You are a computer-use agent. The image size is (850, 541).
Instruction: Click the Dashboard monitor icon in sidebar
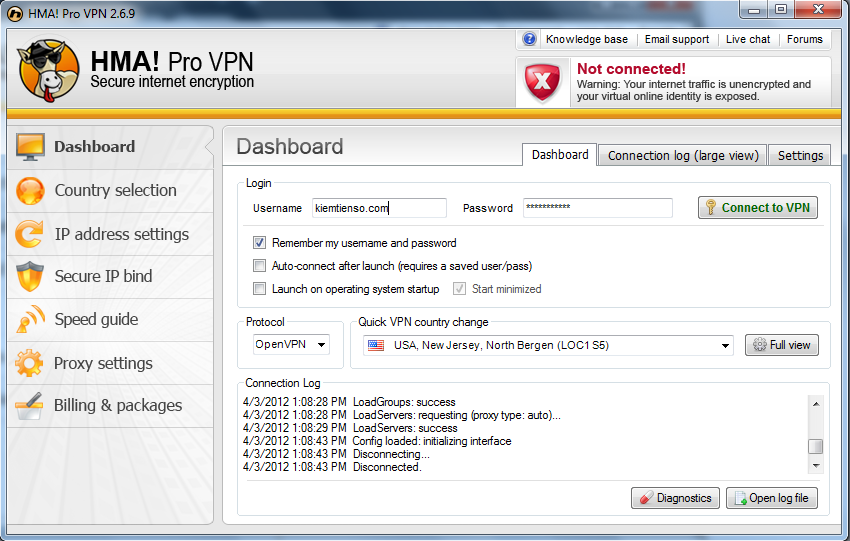[30, 147]
